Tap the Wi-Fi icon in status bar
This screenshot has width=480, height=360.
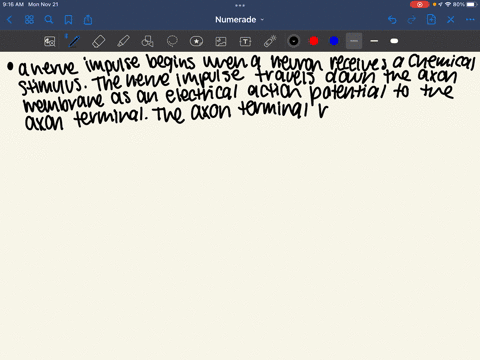448,4
